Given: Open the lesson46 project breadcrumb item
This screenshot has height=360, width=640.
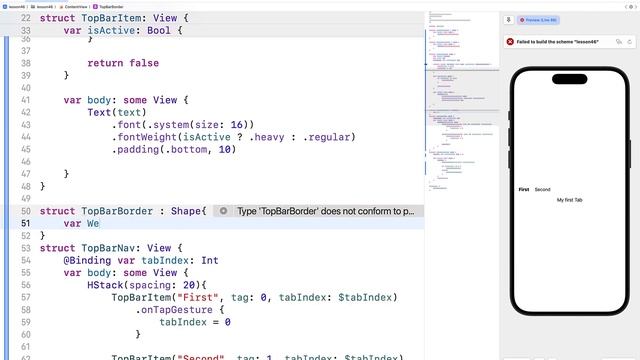Looking at the screenshot, I should (x=14, y=7).
